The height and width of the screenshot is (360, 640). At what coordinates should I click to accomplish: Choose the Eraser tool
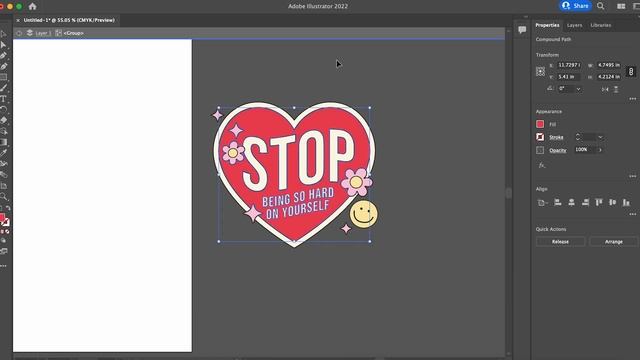click(3, 120)
